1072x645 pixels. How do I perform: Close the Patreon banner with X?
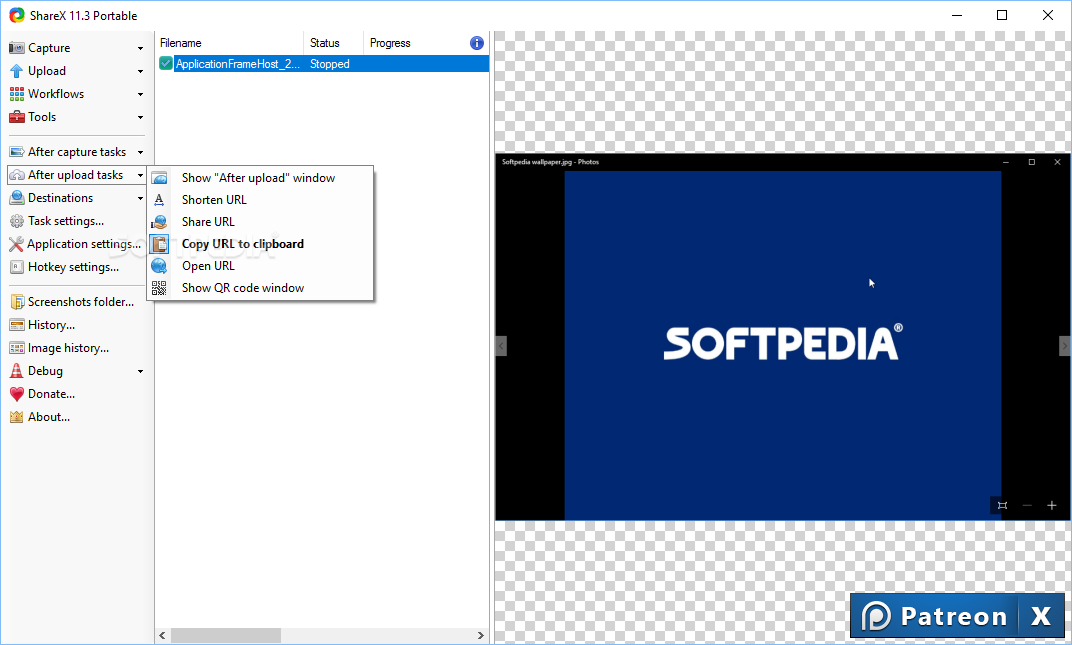(1041, 616)
